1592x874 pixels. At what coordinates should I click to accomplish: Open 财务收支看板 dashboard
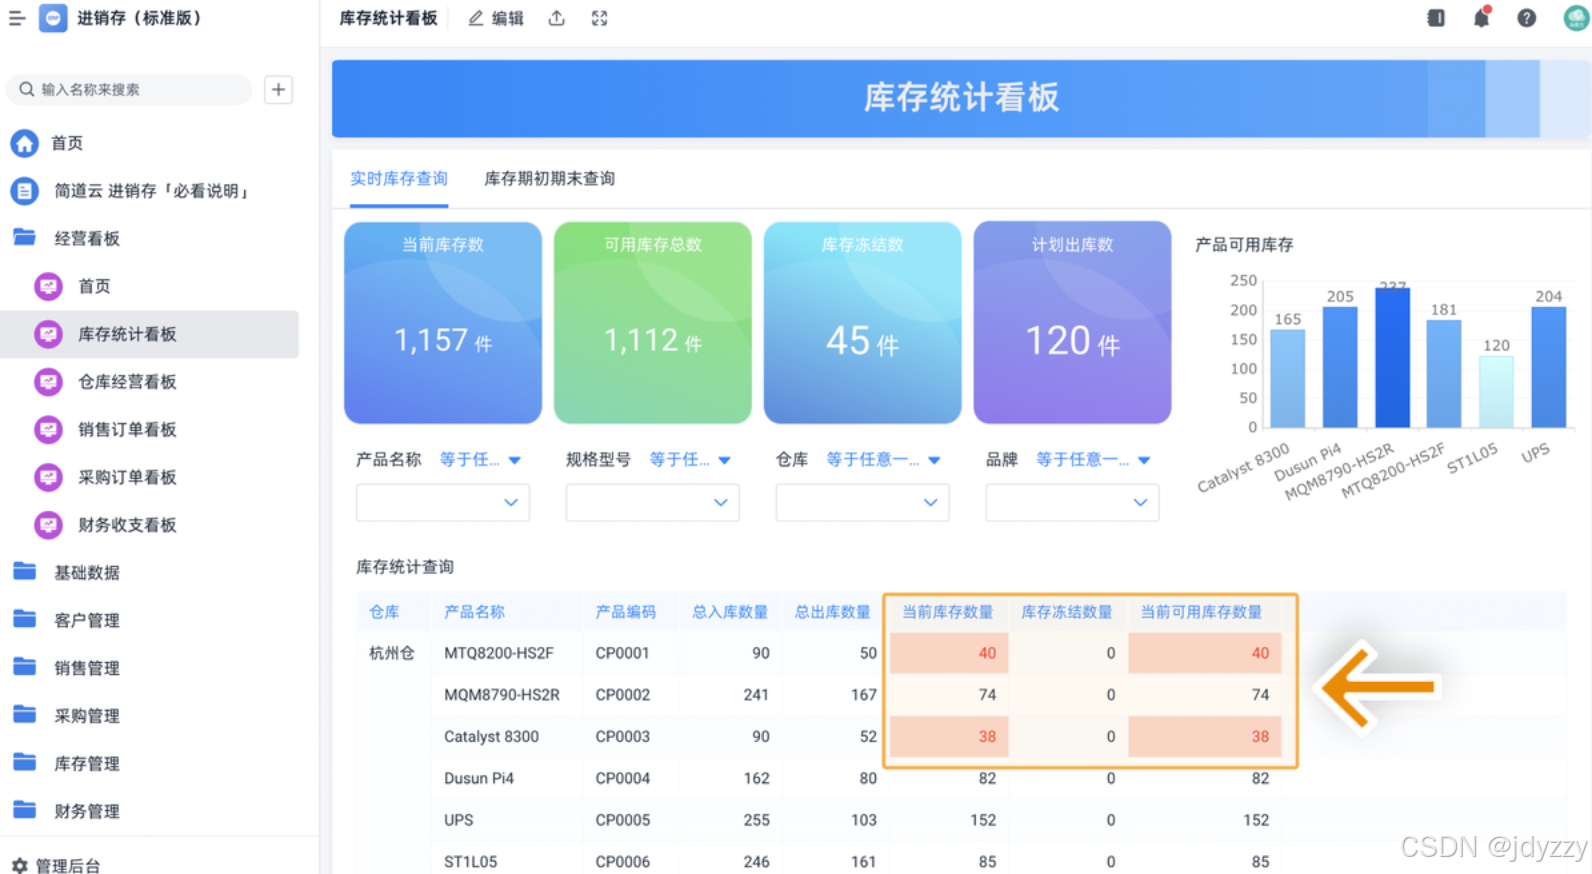(x=106, y=525)
